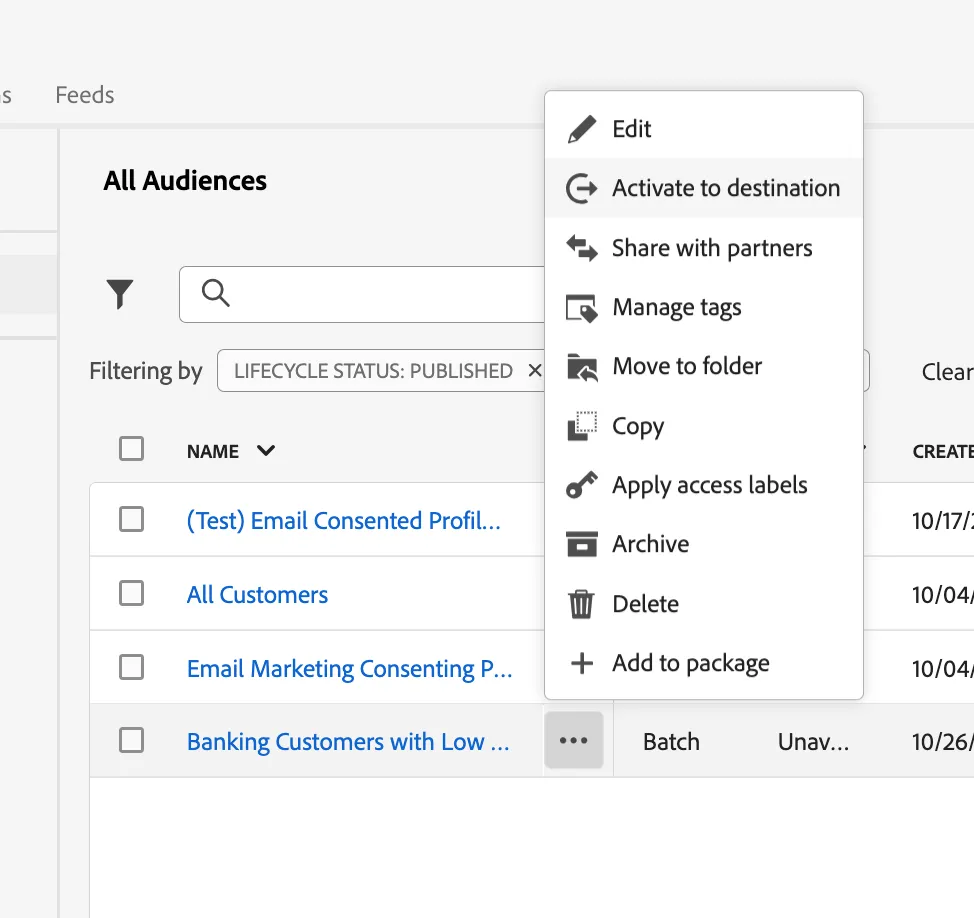Sort by the NAME column chevron
974x918 pixels.
(x=266, y=450)
